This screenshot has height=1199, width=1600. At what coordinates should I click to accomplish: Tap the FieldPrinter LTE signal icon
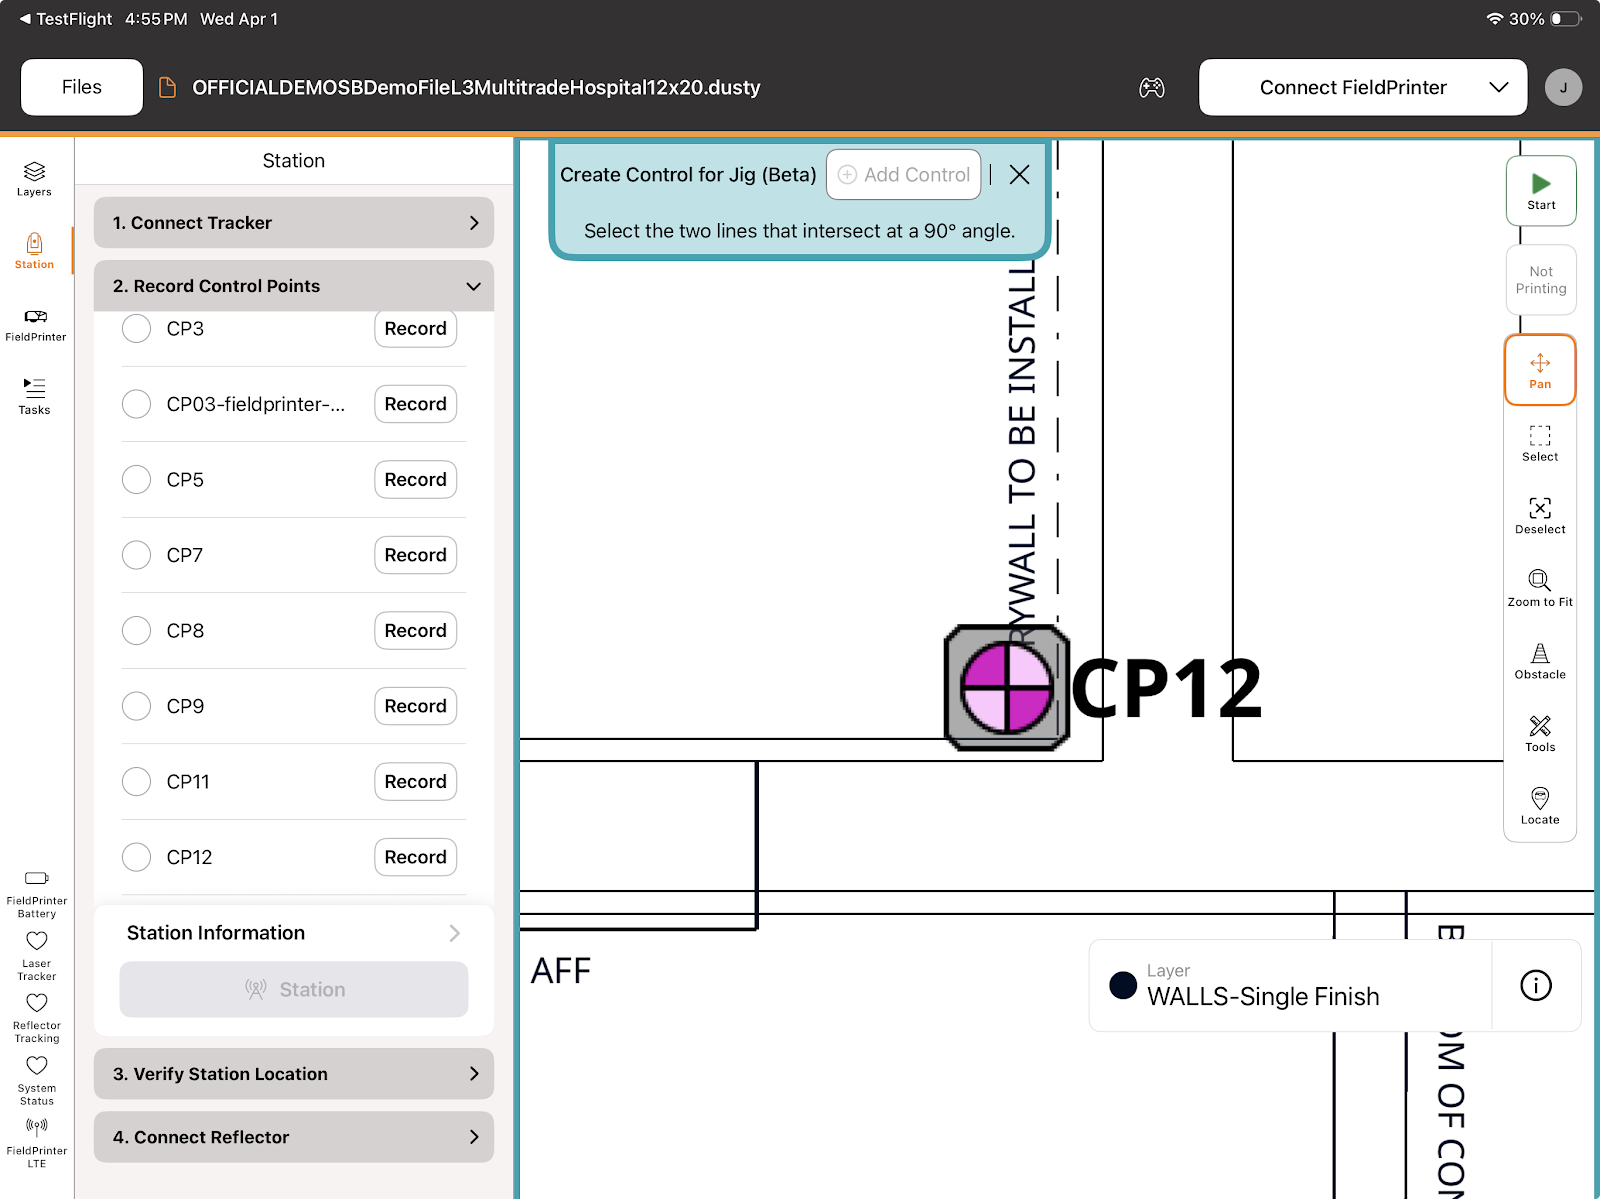coord(37,1127)
